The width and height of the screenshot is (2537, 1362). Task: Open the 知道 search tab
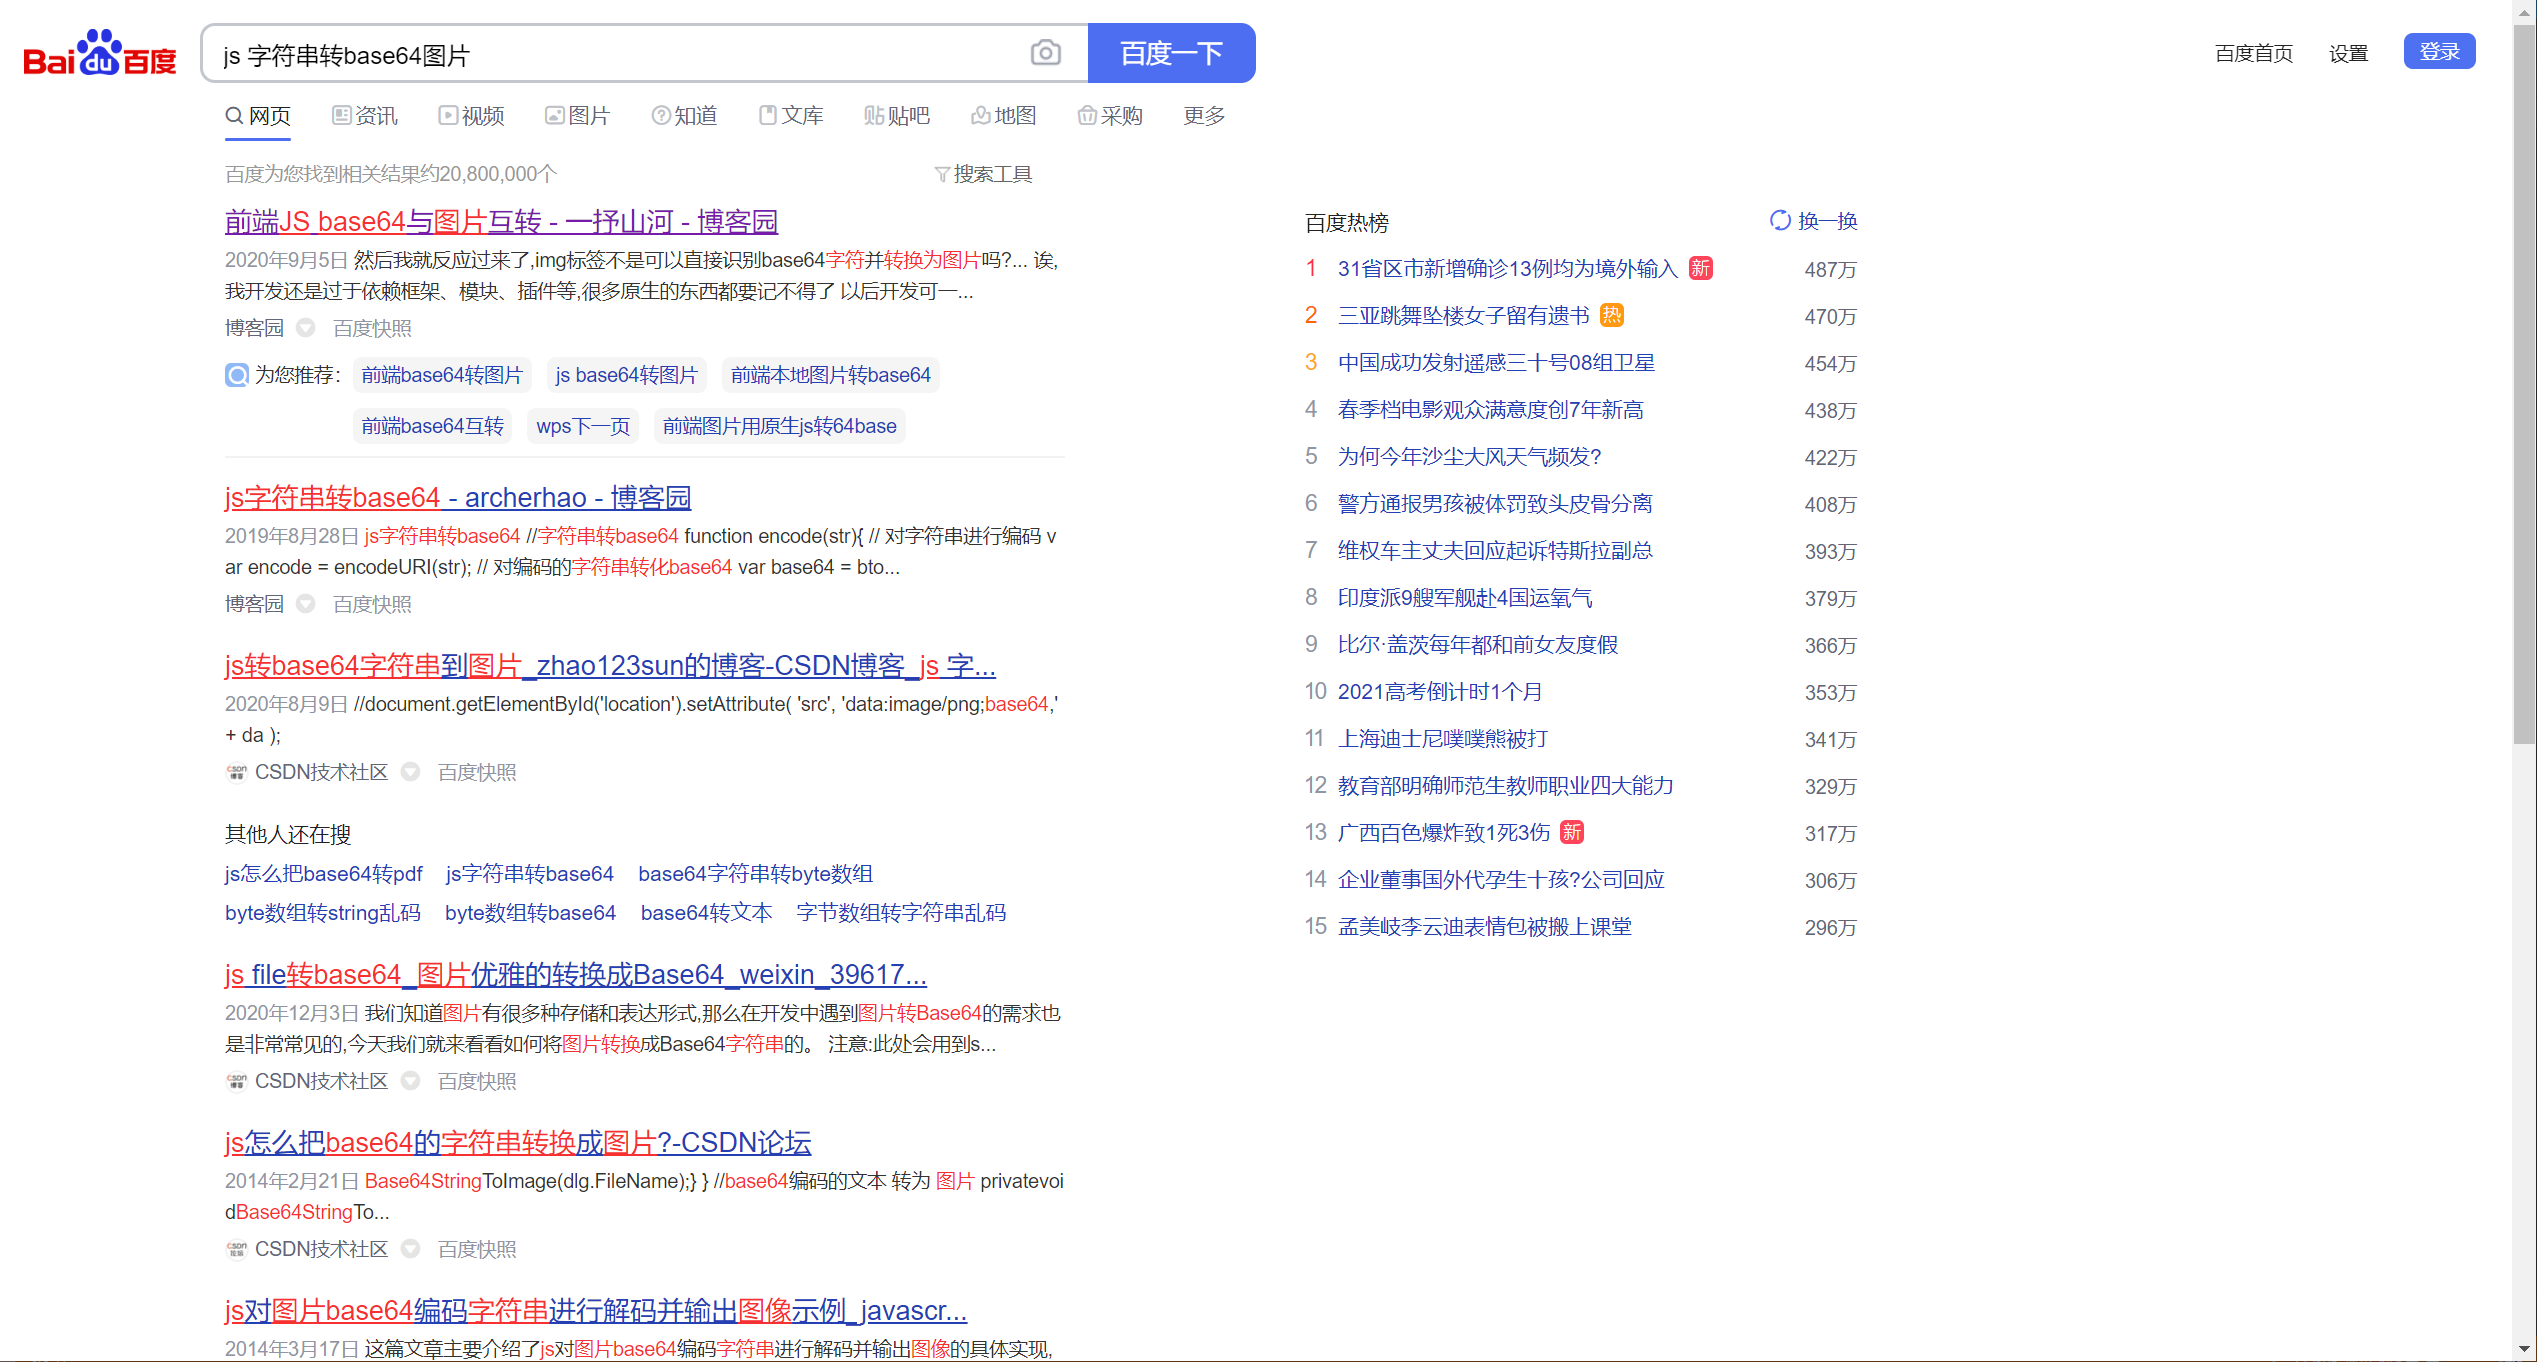[x=684, y=116]
